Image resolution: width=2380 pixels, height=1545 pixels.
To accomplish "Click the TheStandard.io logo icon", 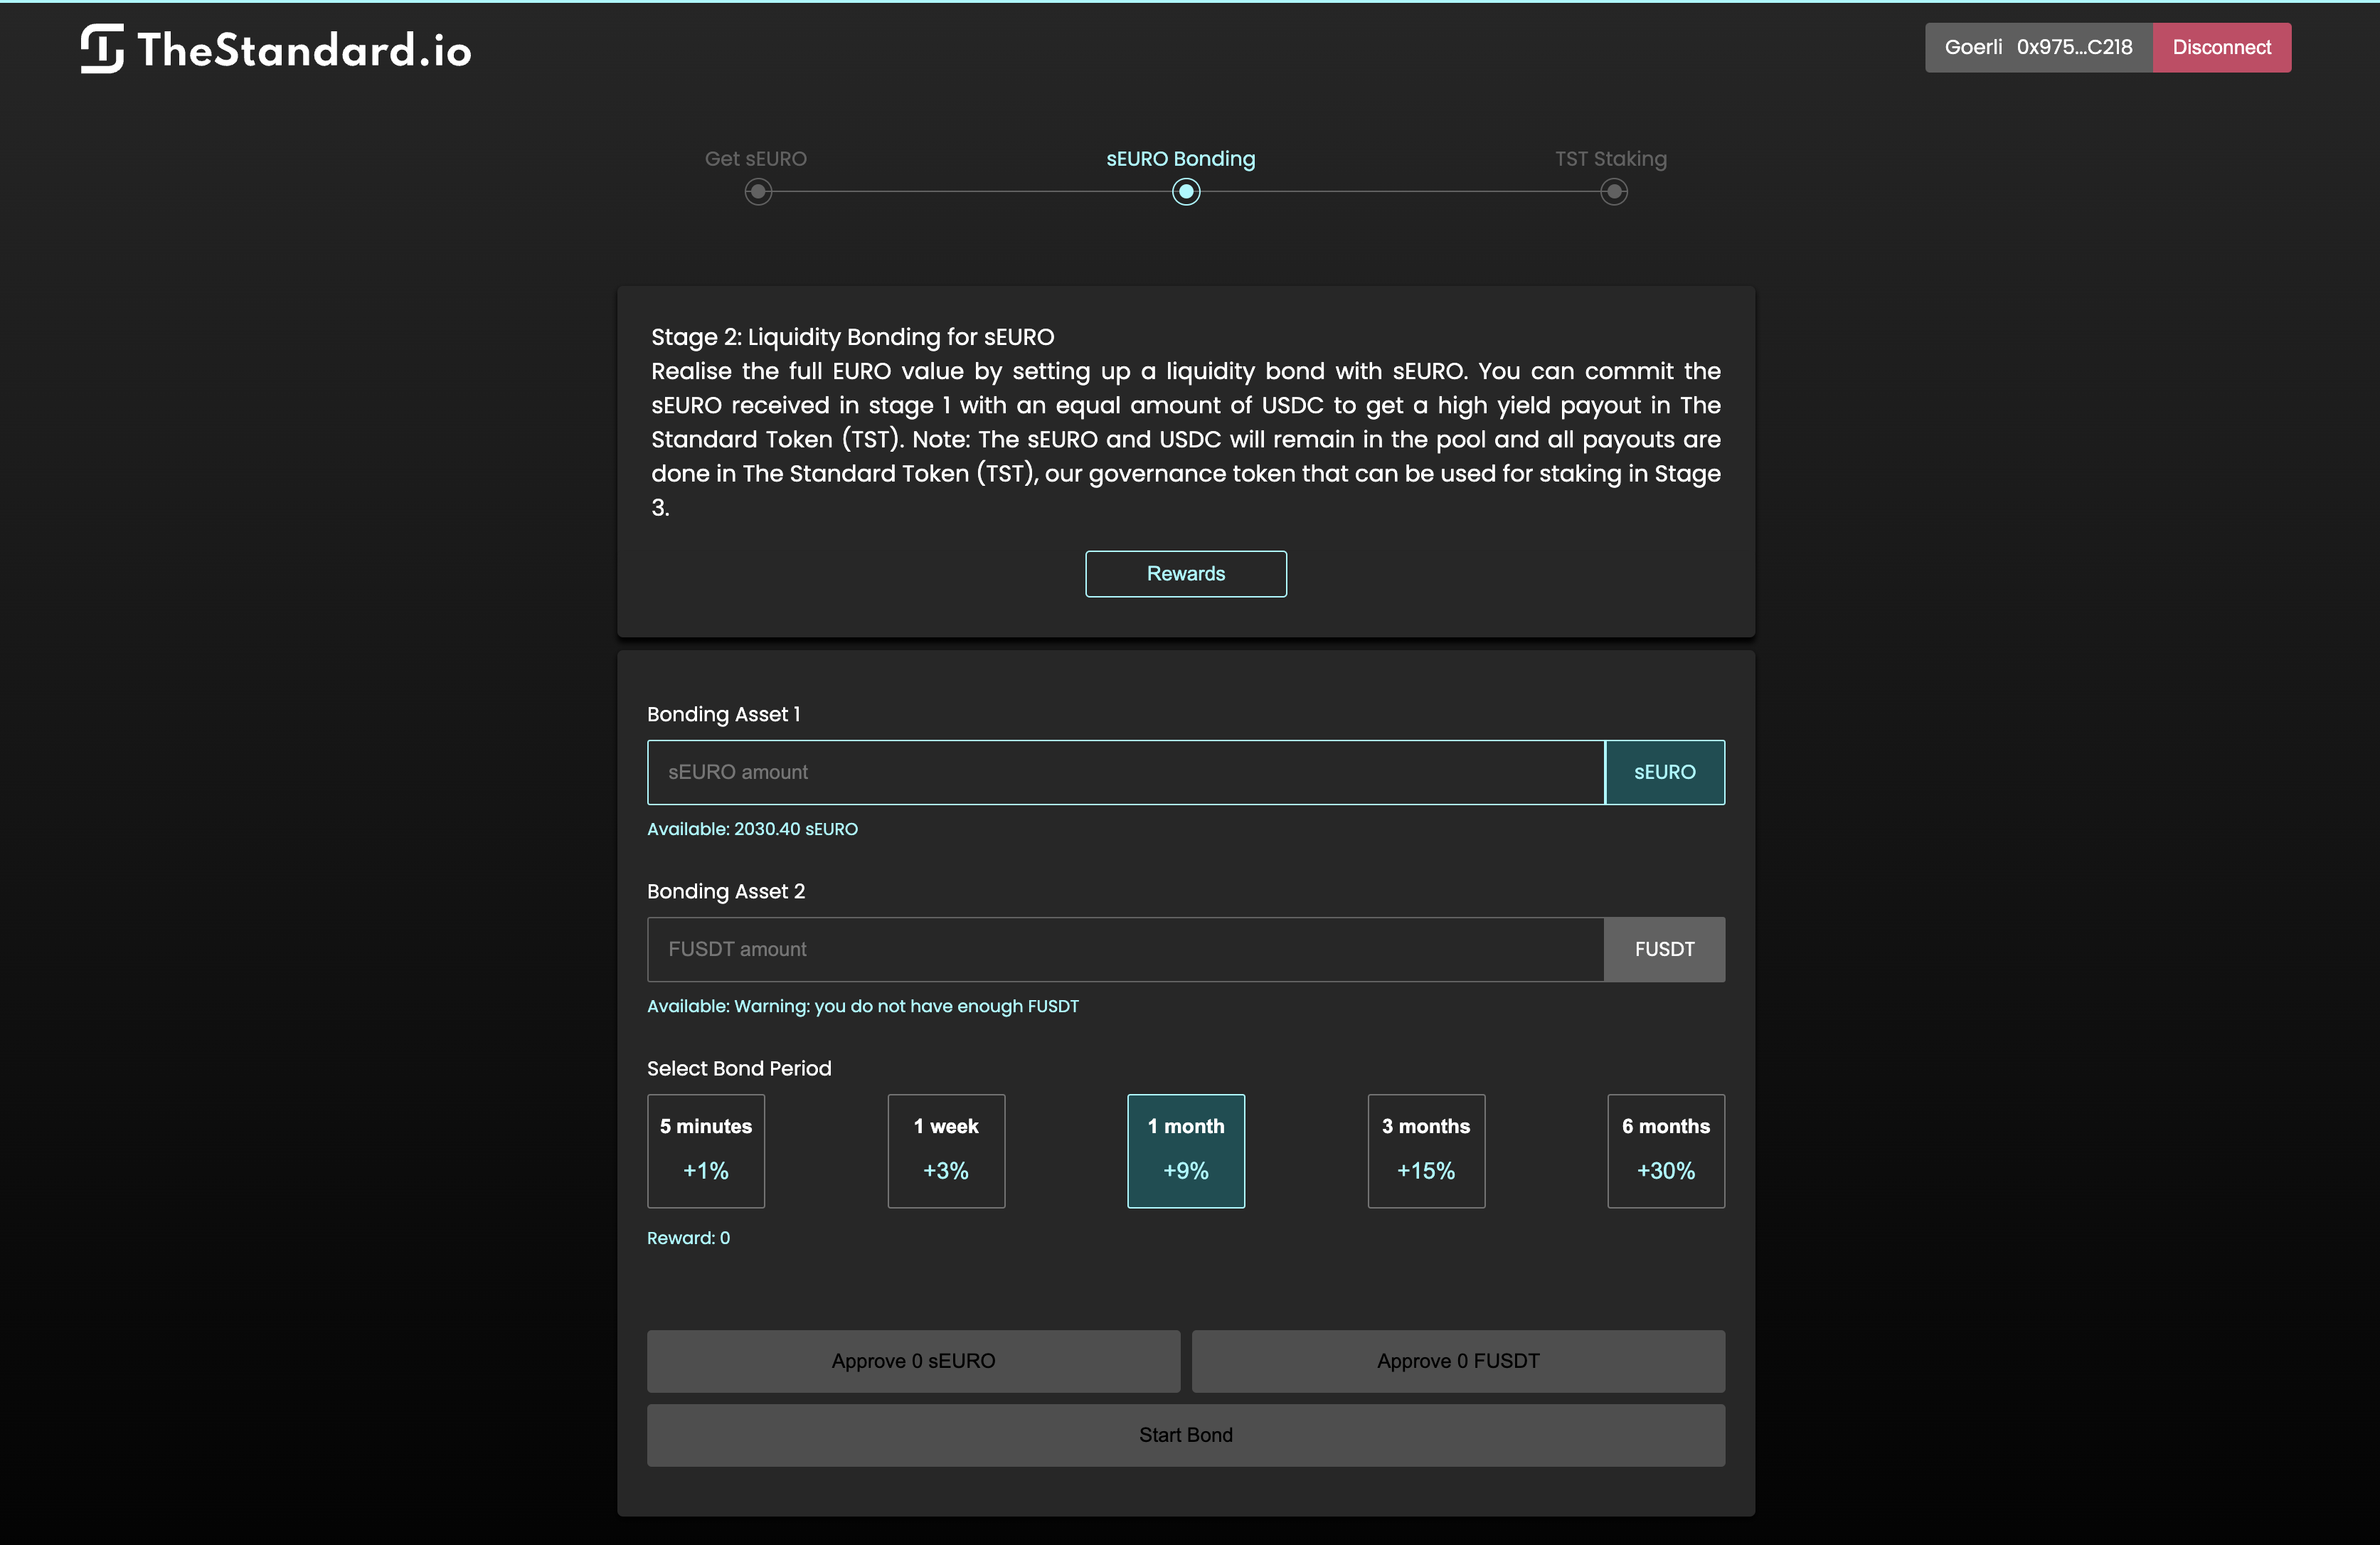I will pyautogui.click(x=102, y=49).
